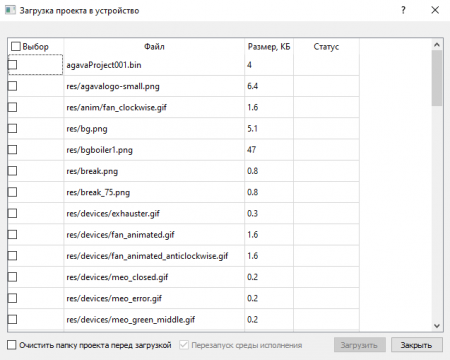Click the scrollbar down arrow

[x=437, y=326]
